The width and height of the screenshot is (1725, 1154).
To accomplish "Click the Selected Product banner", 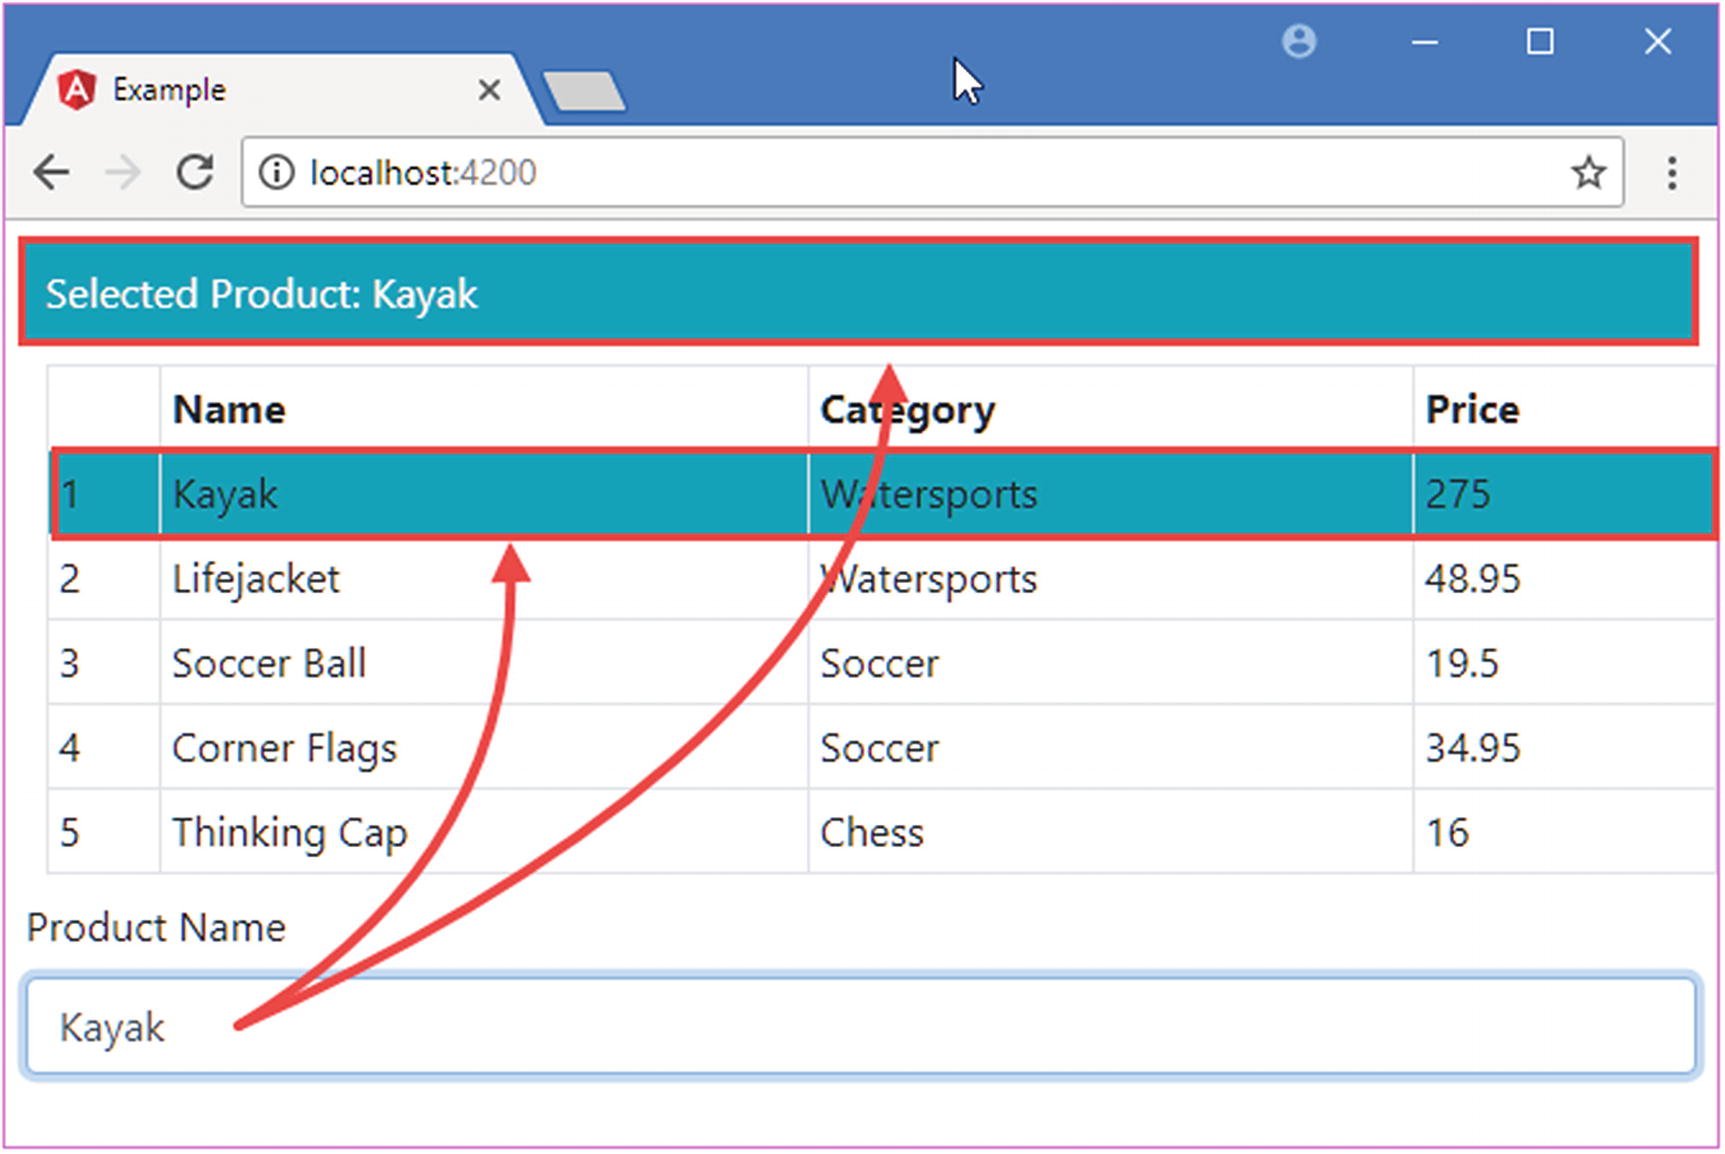I will pyautogui.click(x=858, y=294).
